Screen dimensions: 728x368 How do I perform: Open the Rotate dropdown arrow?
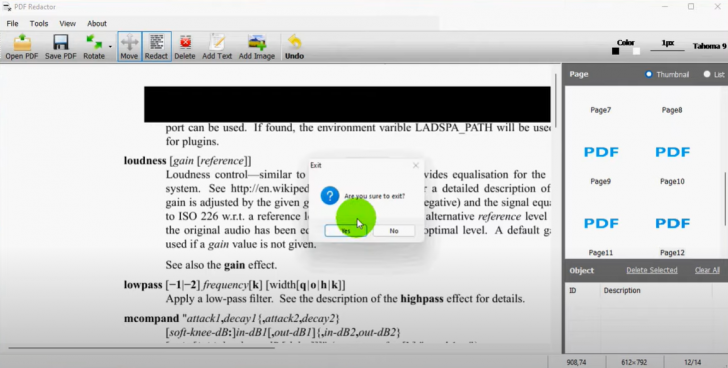[110, 46]
